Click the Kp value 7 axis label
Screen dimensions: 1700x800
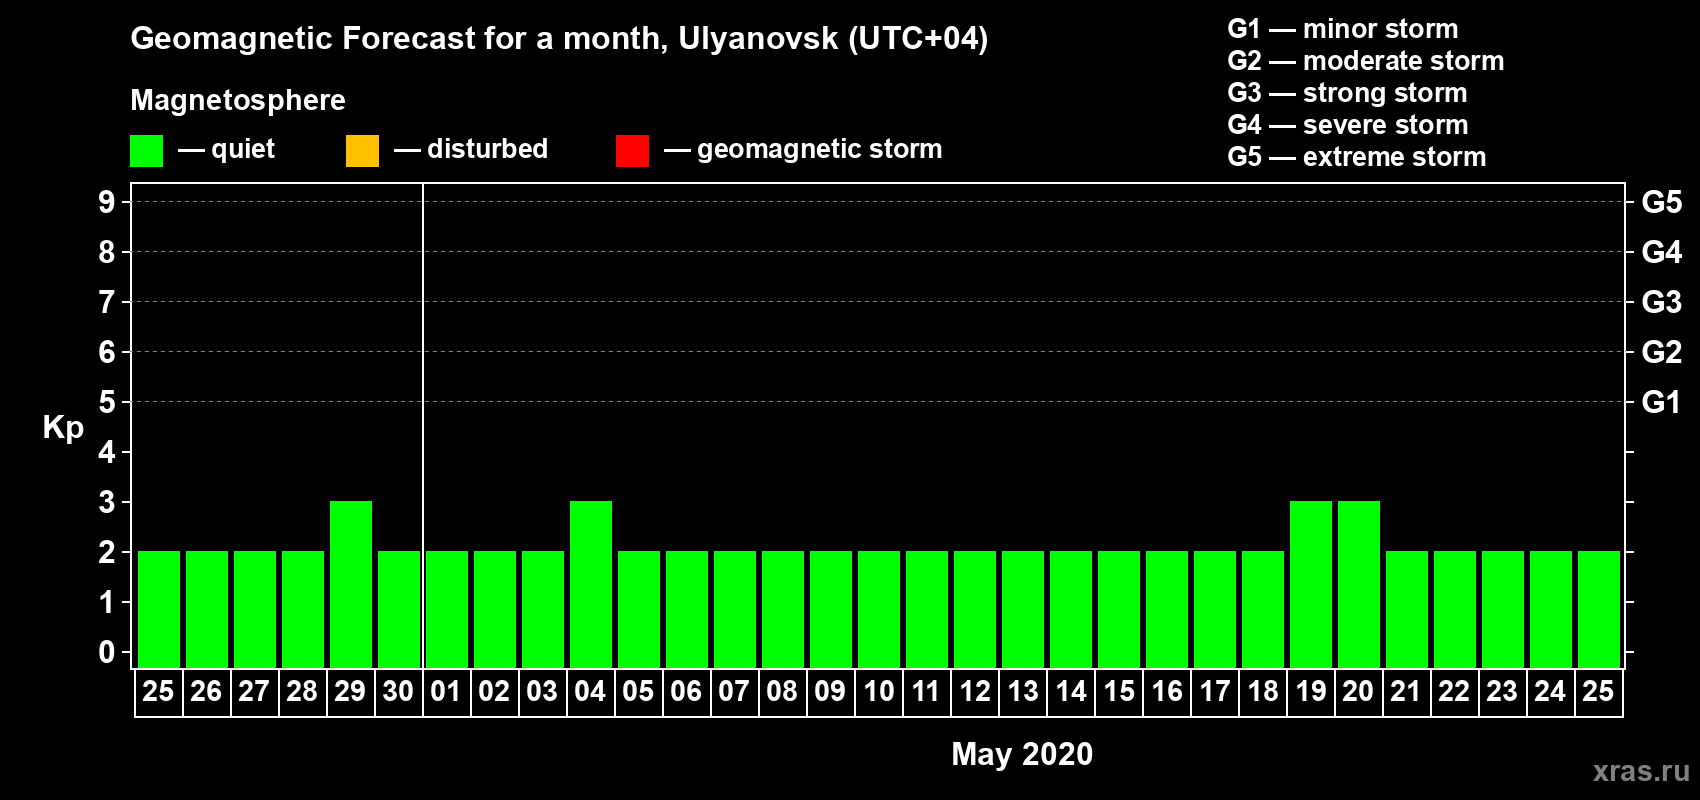[x=107, y=302]
